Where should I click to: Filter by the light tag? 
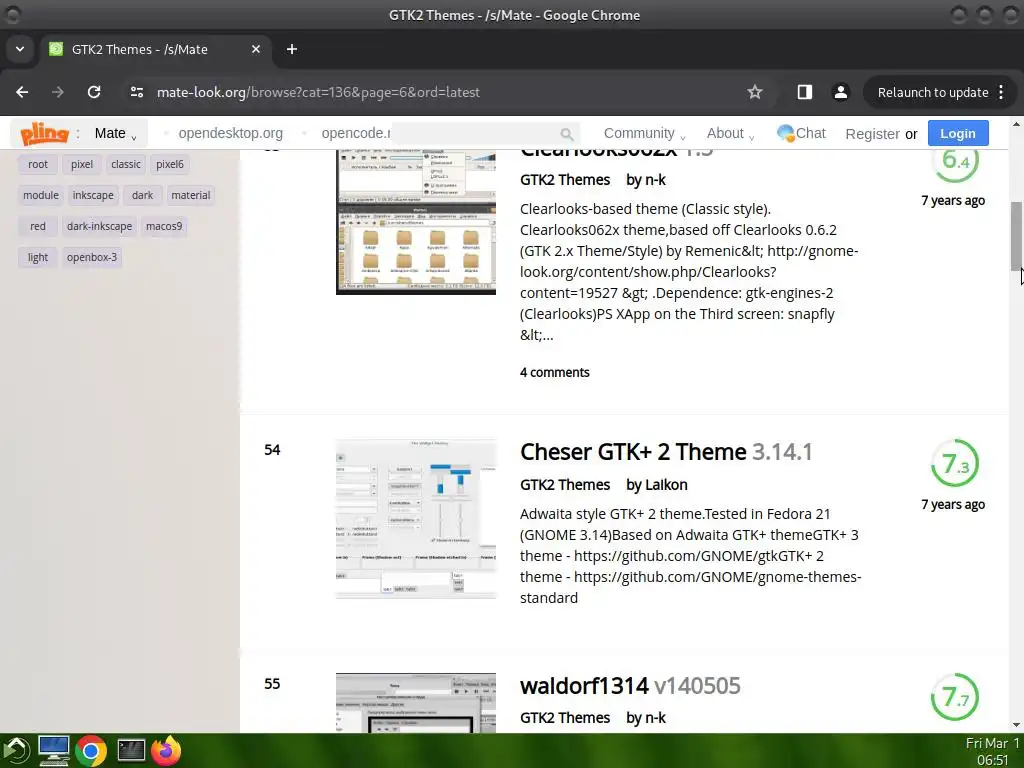tap(38, 257)
